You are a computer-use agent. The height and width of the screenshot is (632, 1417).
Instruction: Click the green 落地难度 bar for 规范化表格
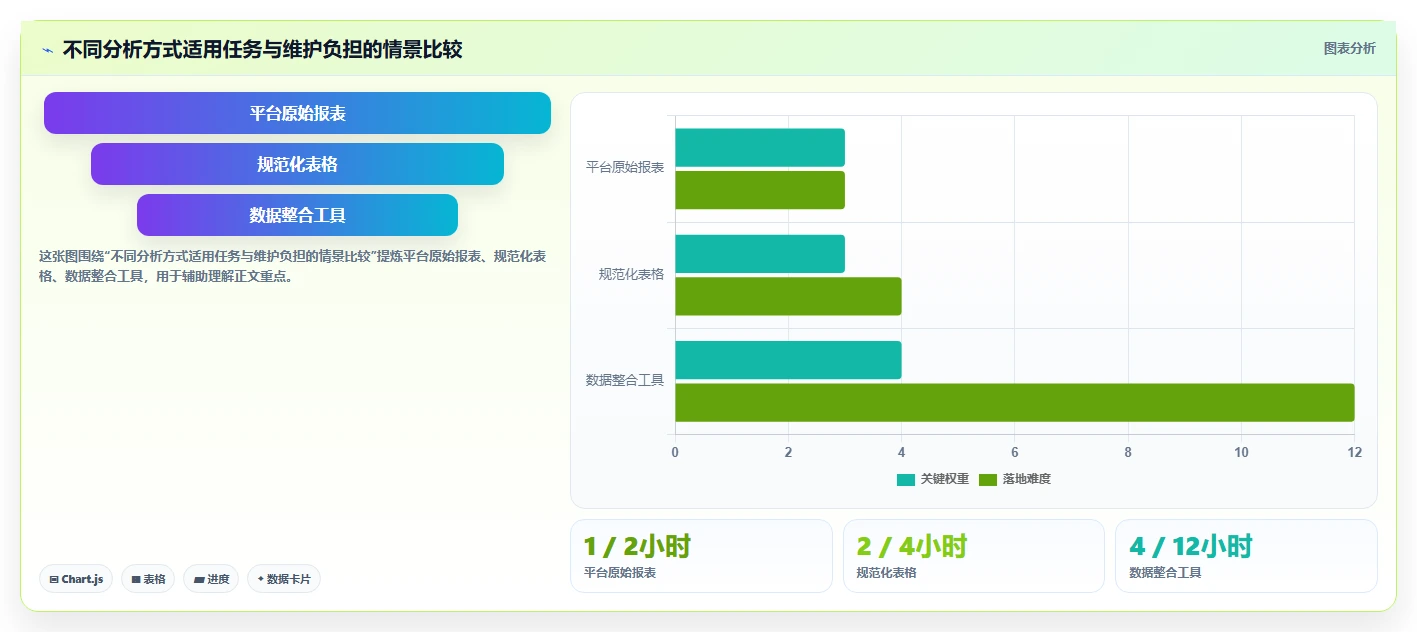(788, 296)
